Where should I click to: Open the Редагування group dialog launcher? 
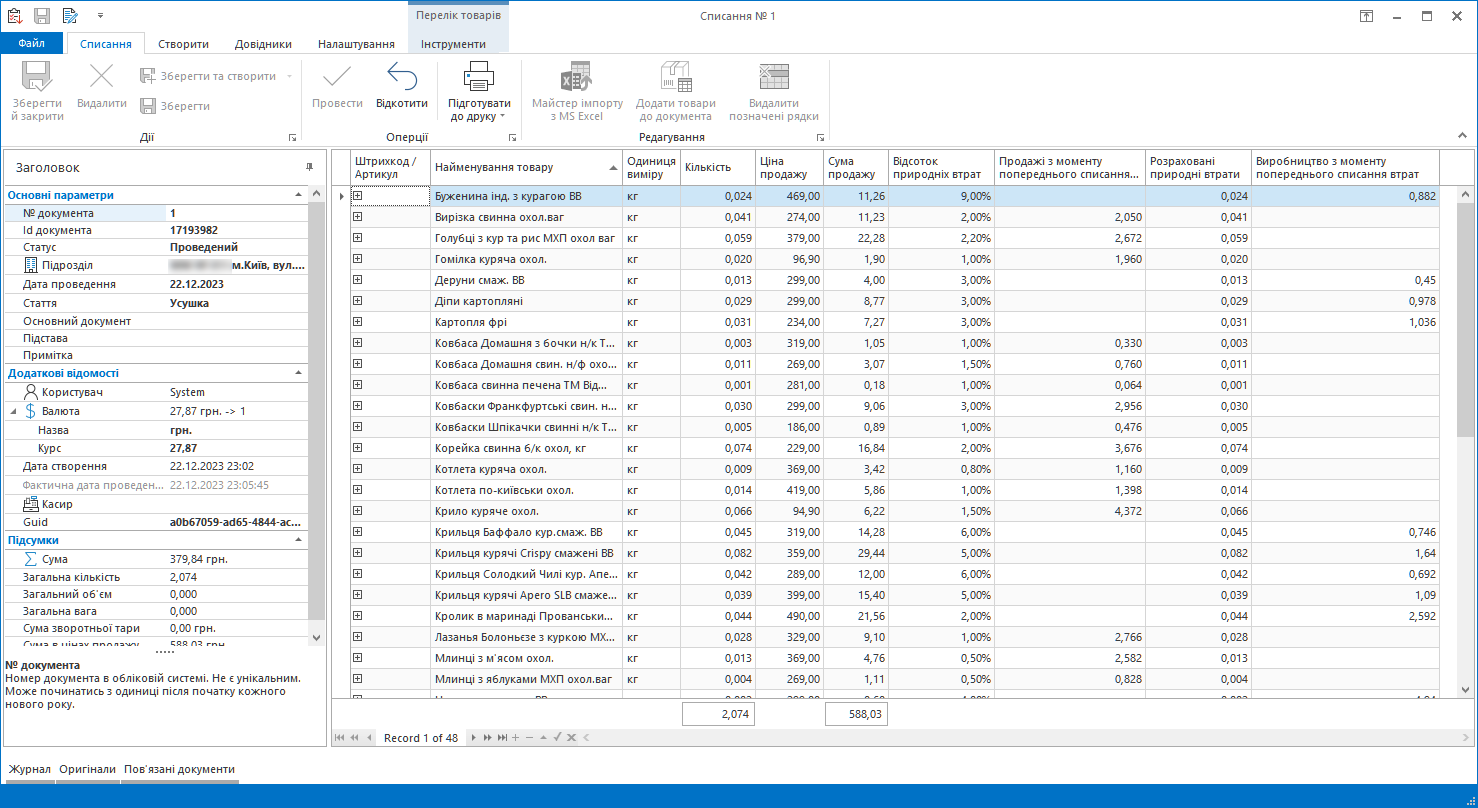click(820, 137)
